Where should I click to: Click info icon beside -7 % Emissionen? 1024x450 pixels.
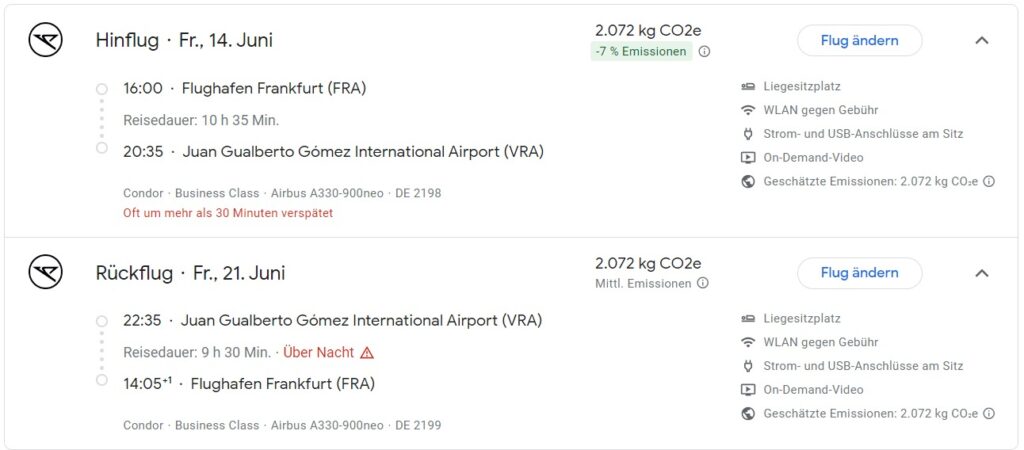coord(704,52)
